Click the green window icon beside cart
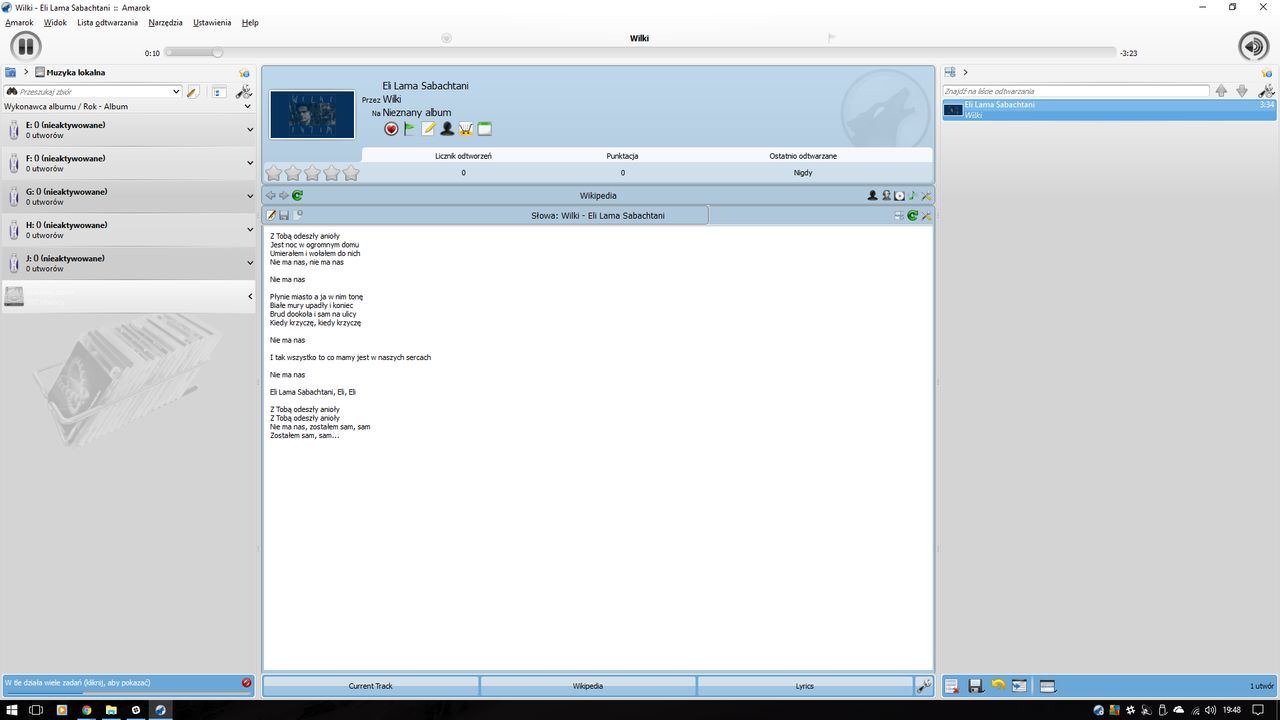1280x720 pixels. pyautogui.click(x=485, y=129)
